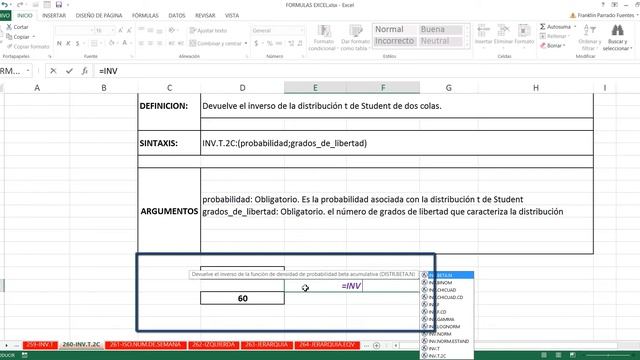The width and height of the screenshot is (640, 360).
Task: Open the Rellenar fill menu
Action: tap(554, 36)
